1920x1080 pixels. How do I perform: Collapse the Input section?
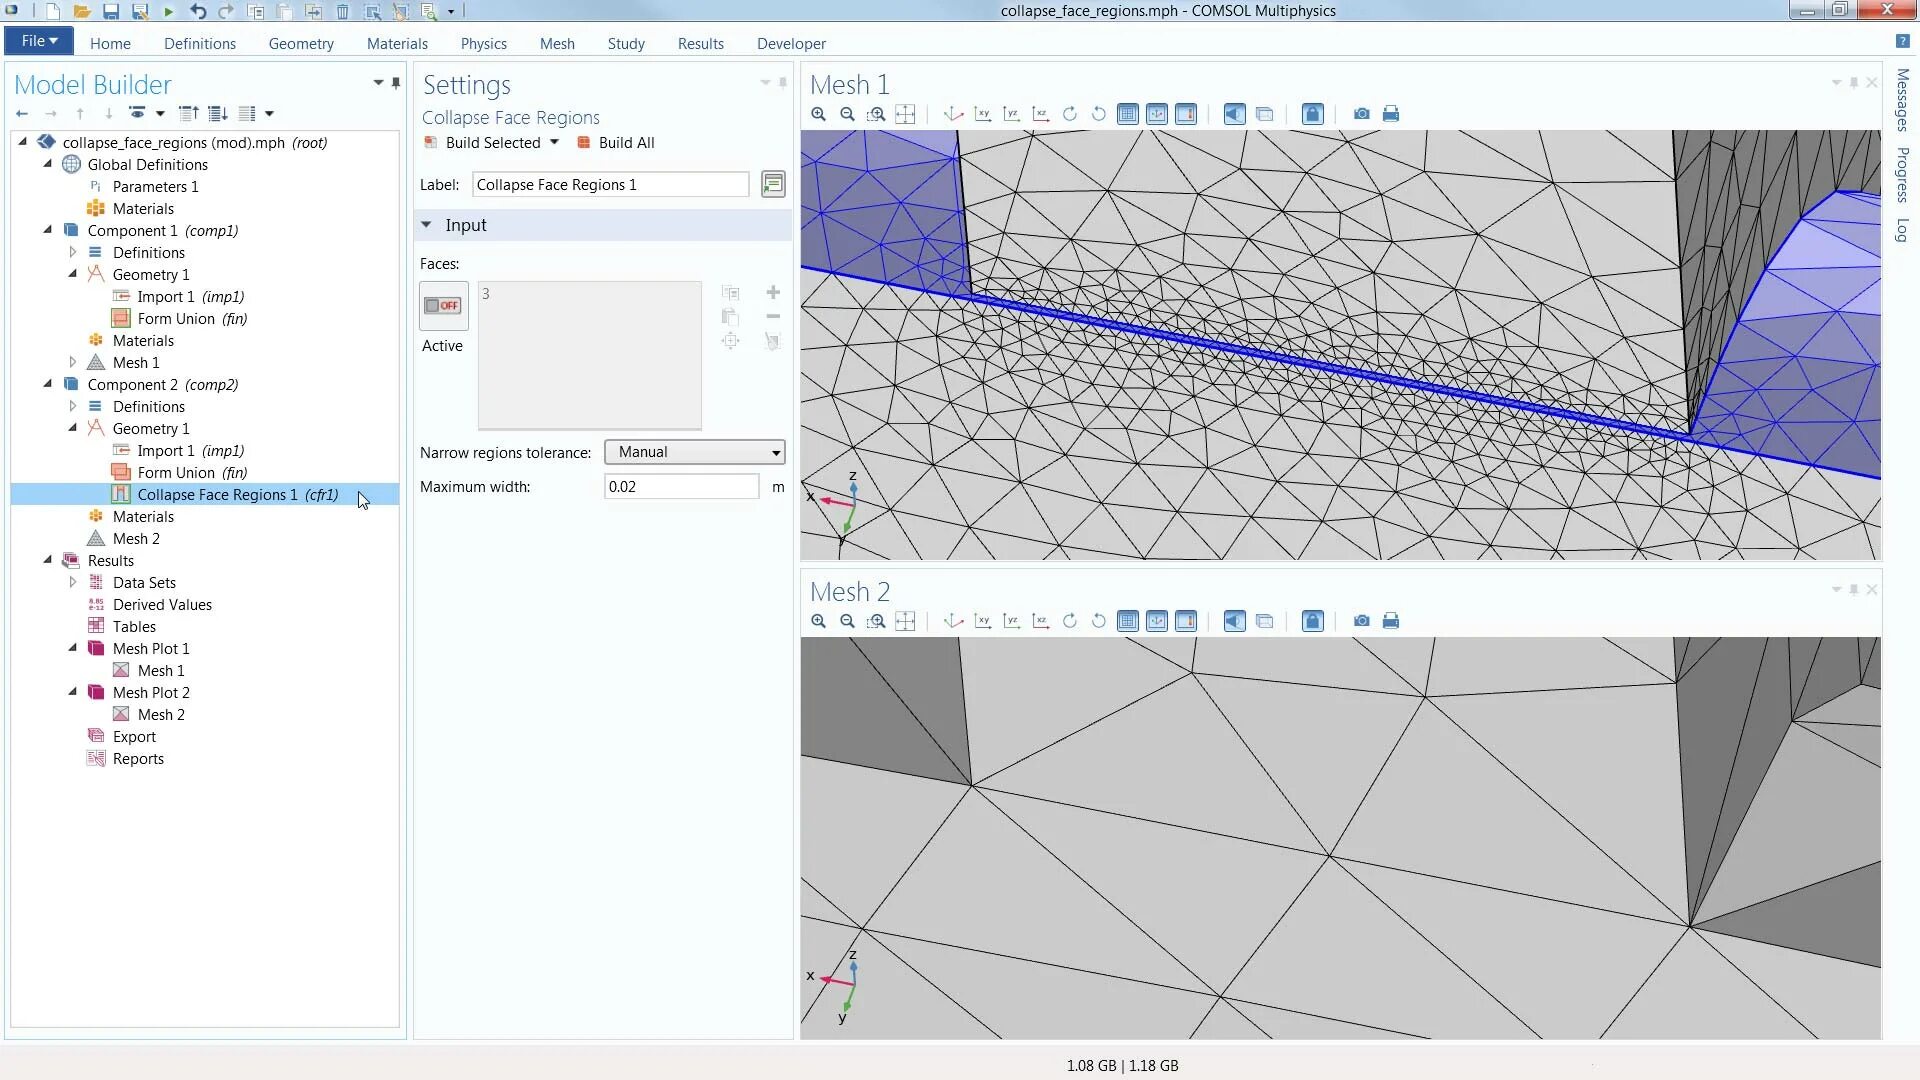pyautogui.click(x=427, y=225)
